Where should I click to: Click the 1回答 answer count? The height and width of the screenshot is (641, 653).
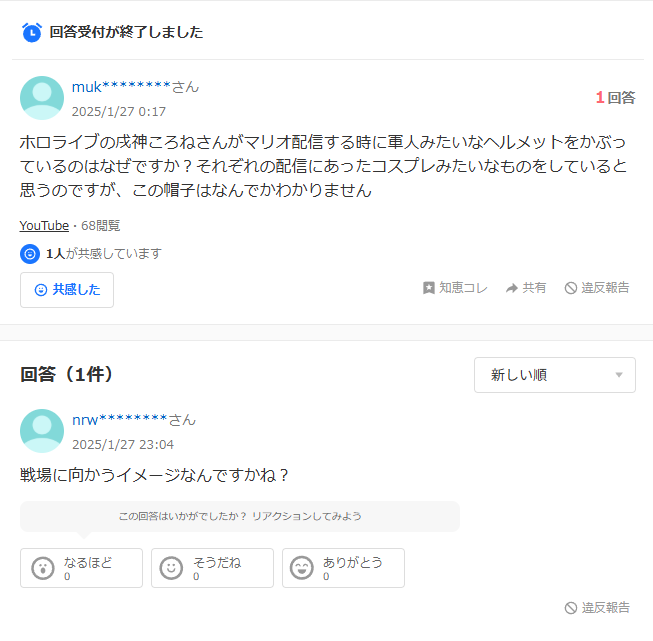tap(616, 98)
